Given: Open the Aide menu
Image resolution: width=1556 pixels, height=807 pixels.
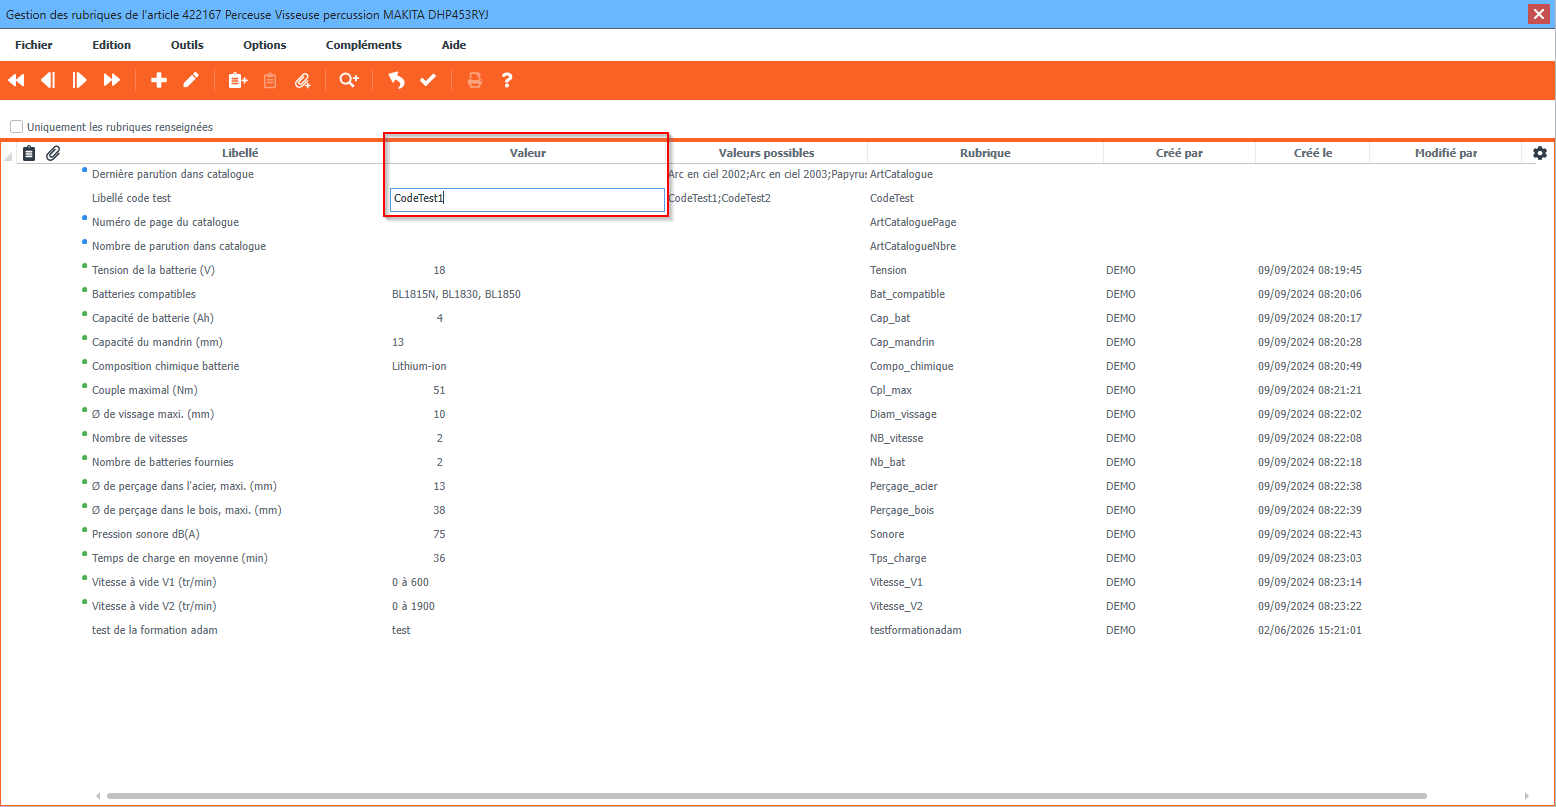Looking at the screenshot, I should [454, 45].
